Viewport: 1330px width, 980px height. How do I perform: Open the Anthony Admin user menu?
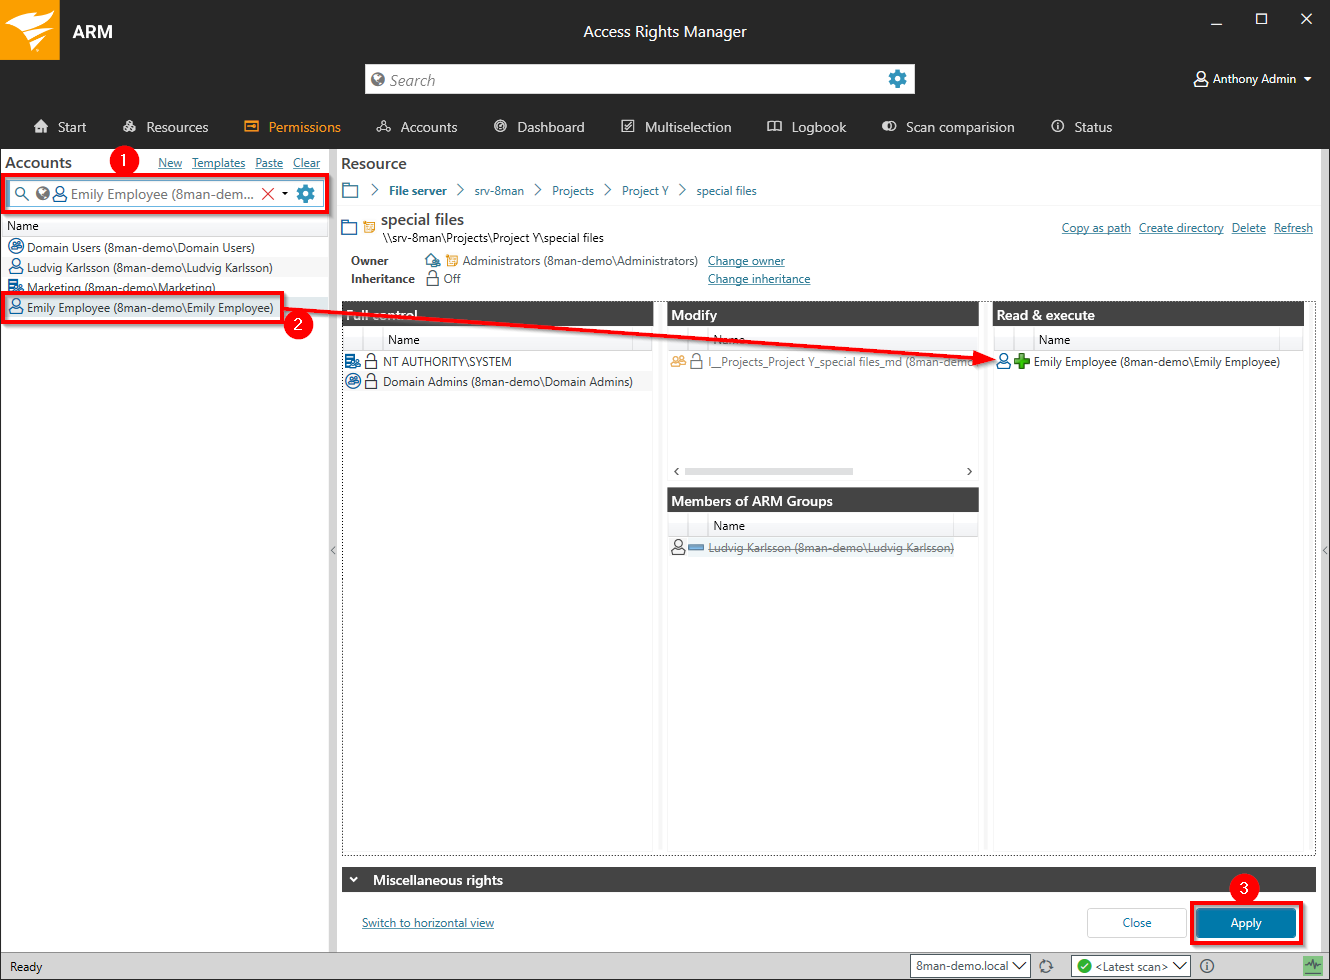click(x=1252, y=79)
